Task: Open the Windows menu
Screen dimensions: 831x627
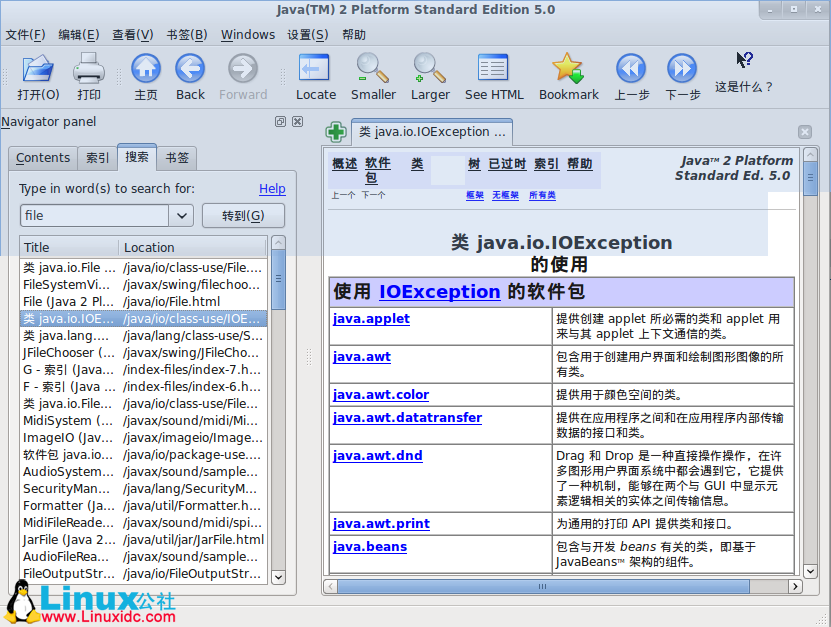Action: 248,35
